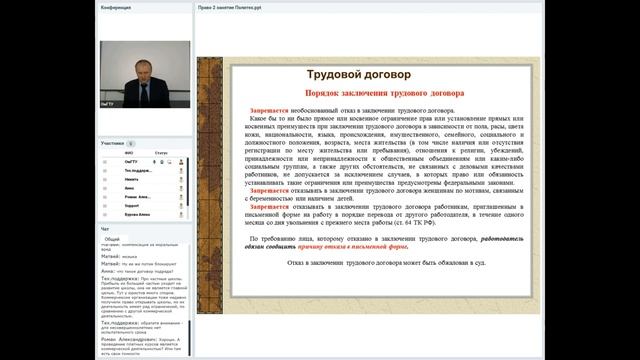Click the presenter avatar icon for ОмГТУ
Screen dimensions: 640x360
coord(181,162)
